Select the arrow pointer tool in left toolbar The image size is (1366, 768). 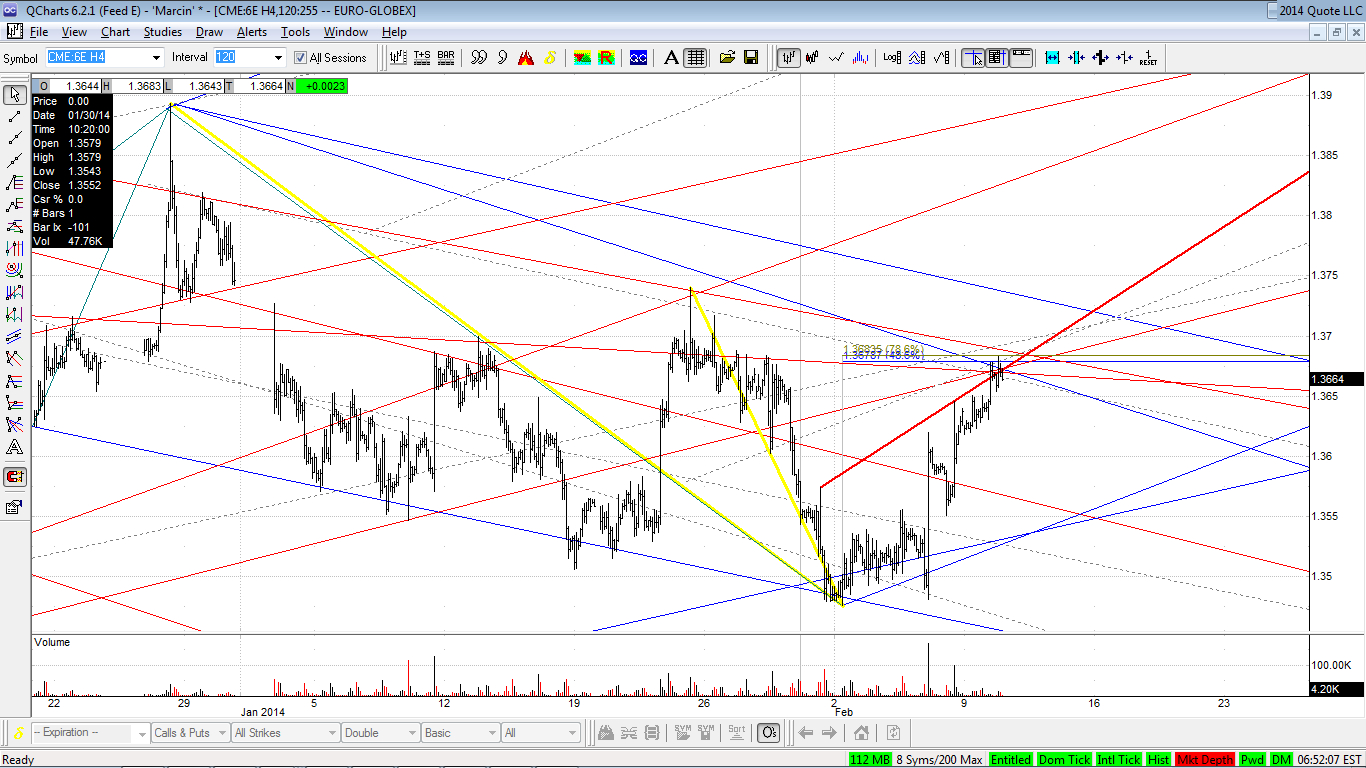pos(14,95)
